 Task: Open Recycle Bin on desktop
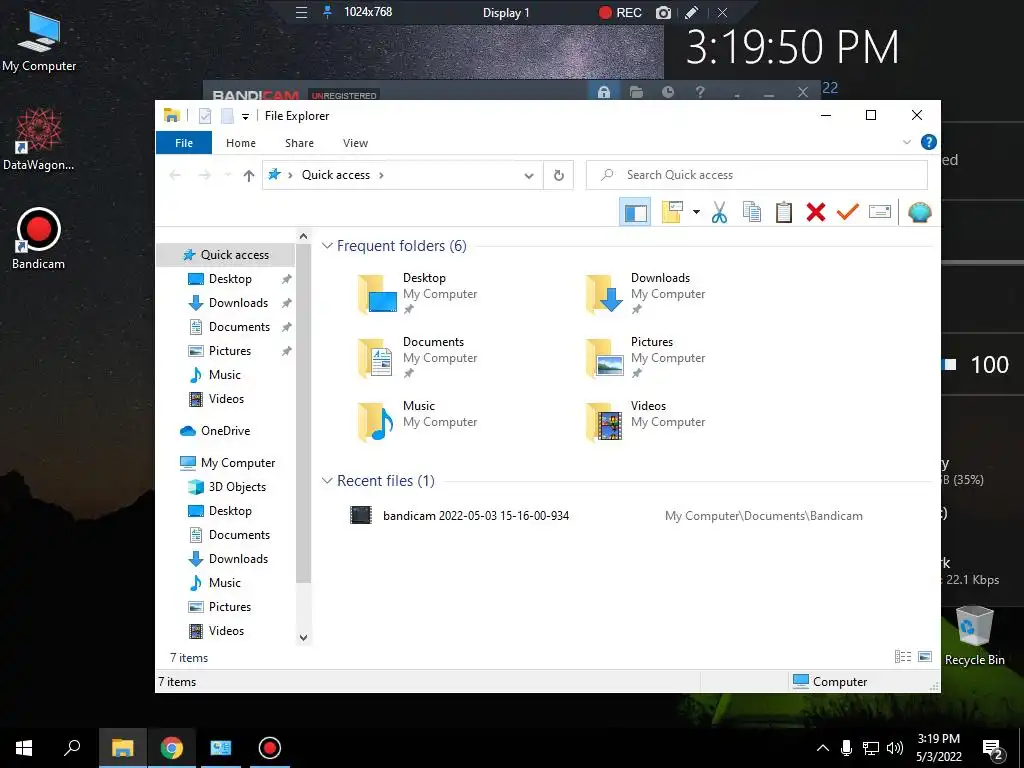974,635
